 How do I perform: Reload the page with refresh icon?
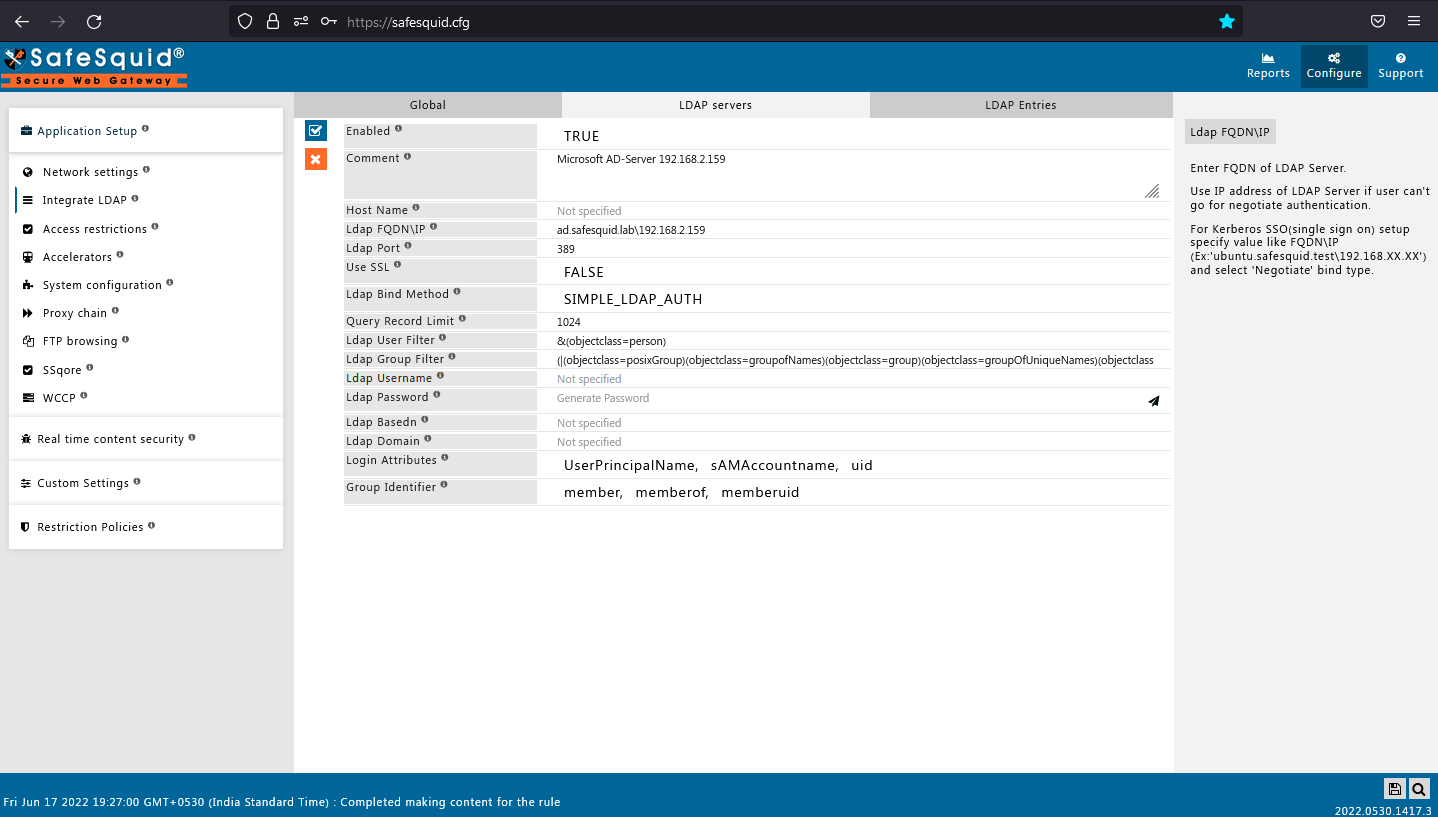[94, 21]
